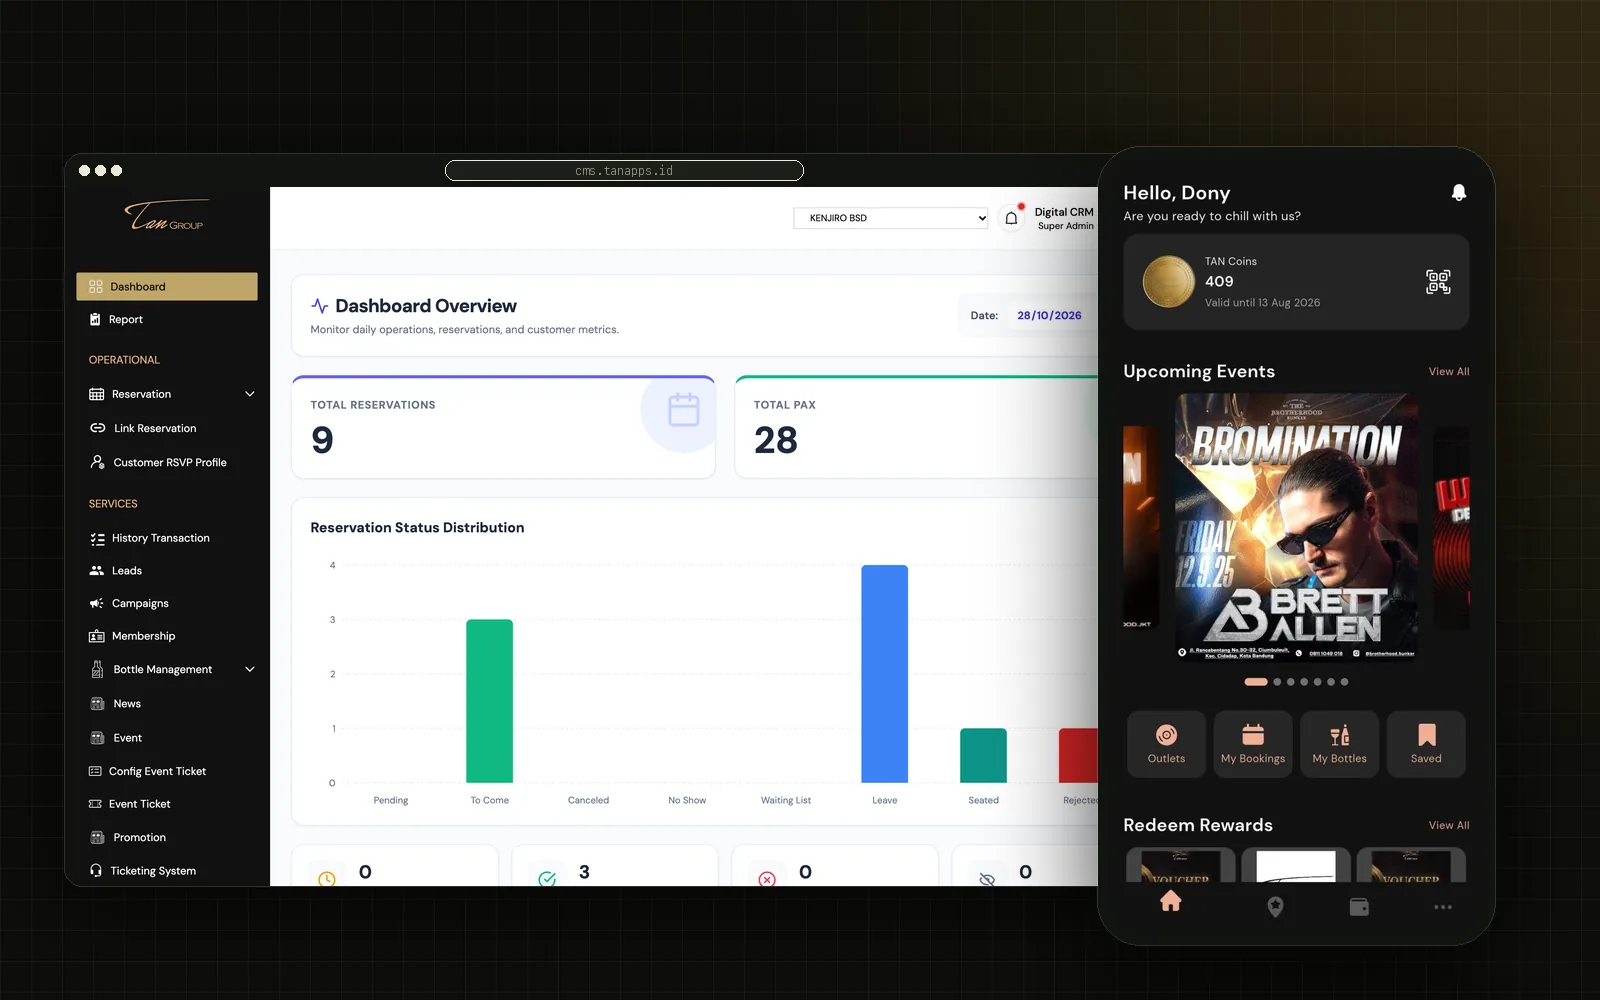Tap the wallet icon in mobile bottom bar

click(1359, 907)
